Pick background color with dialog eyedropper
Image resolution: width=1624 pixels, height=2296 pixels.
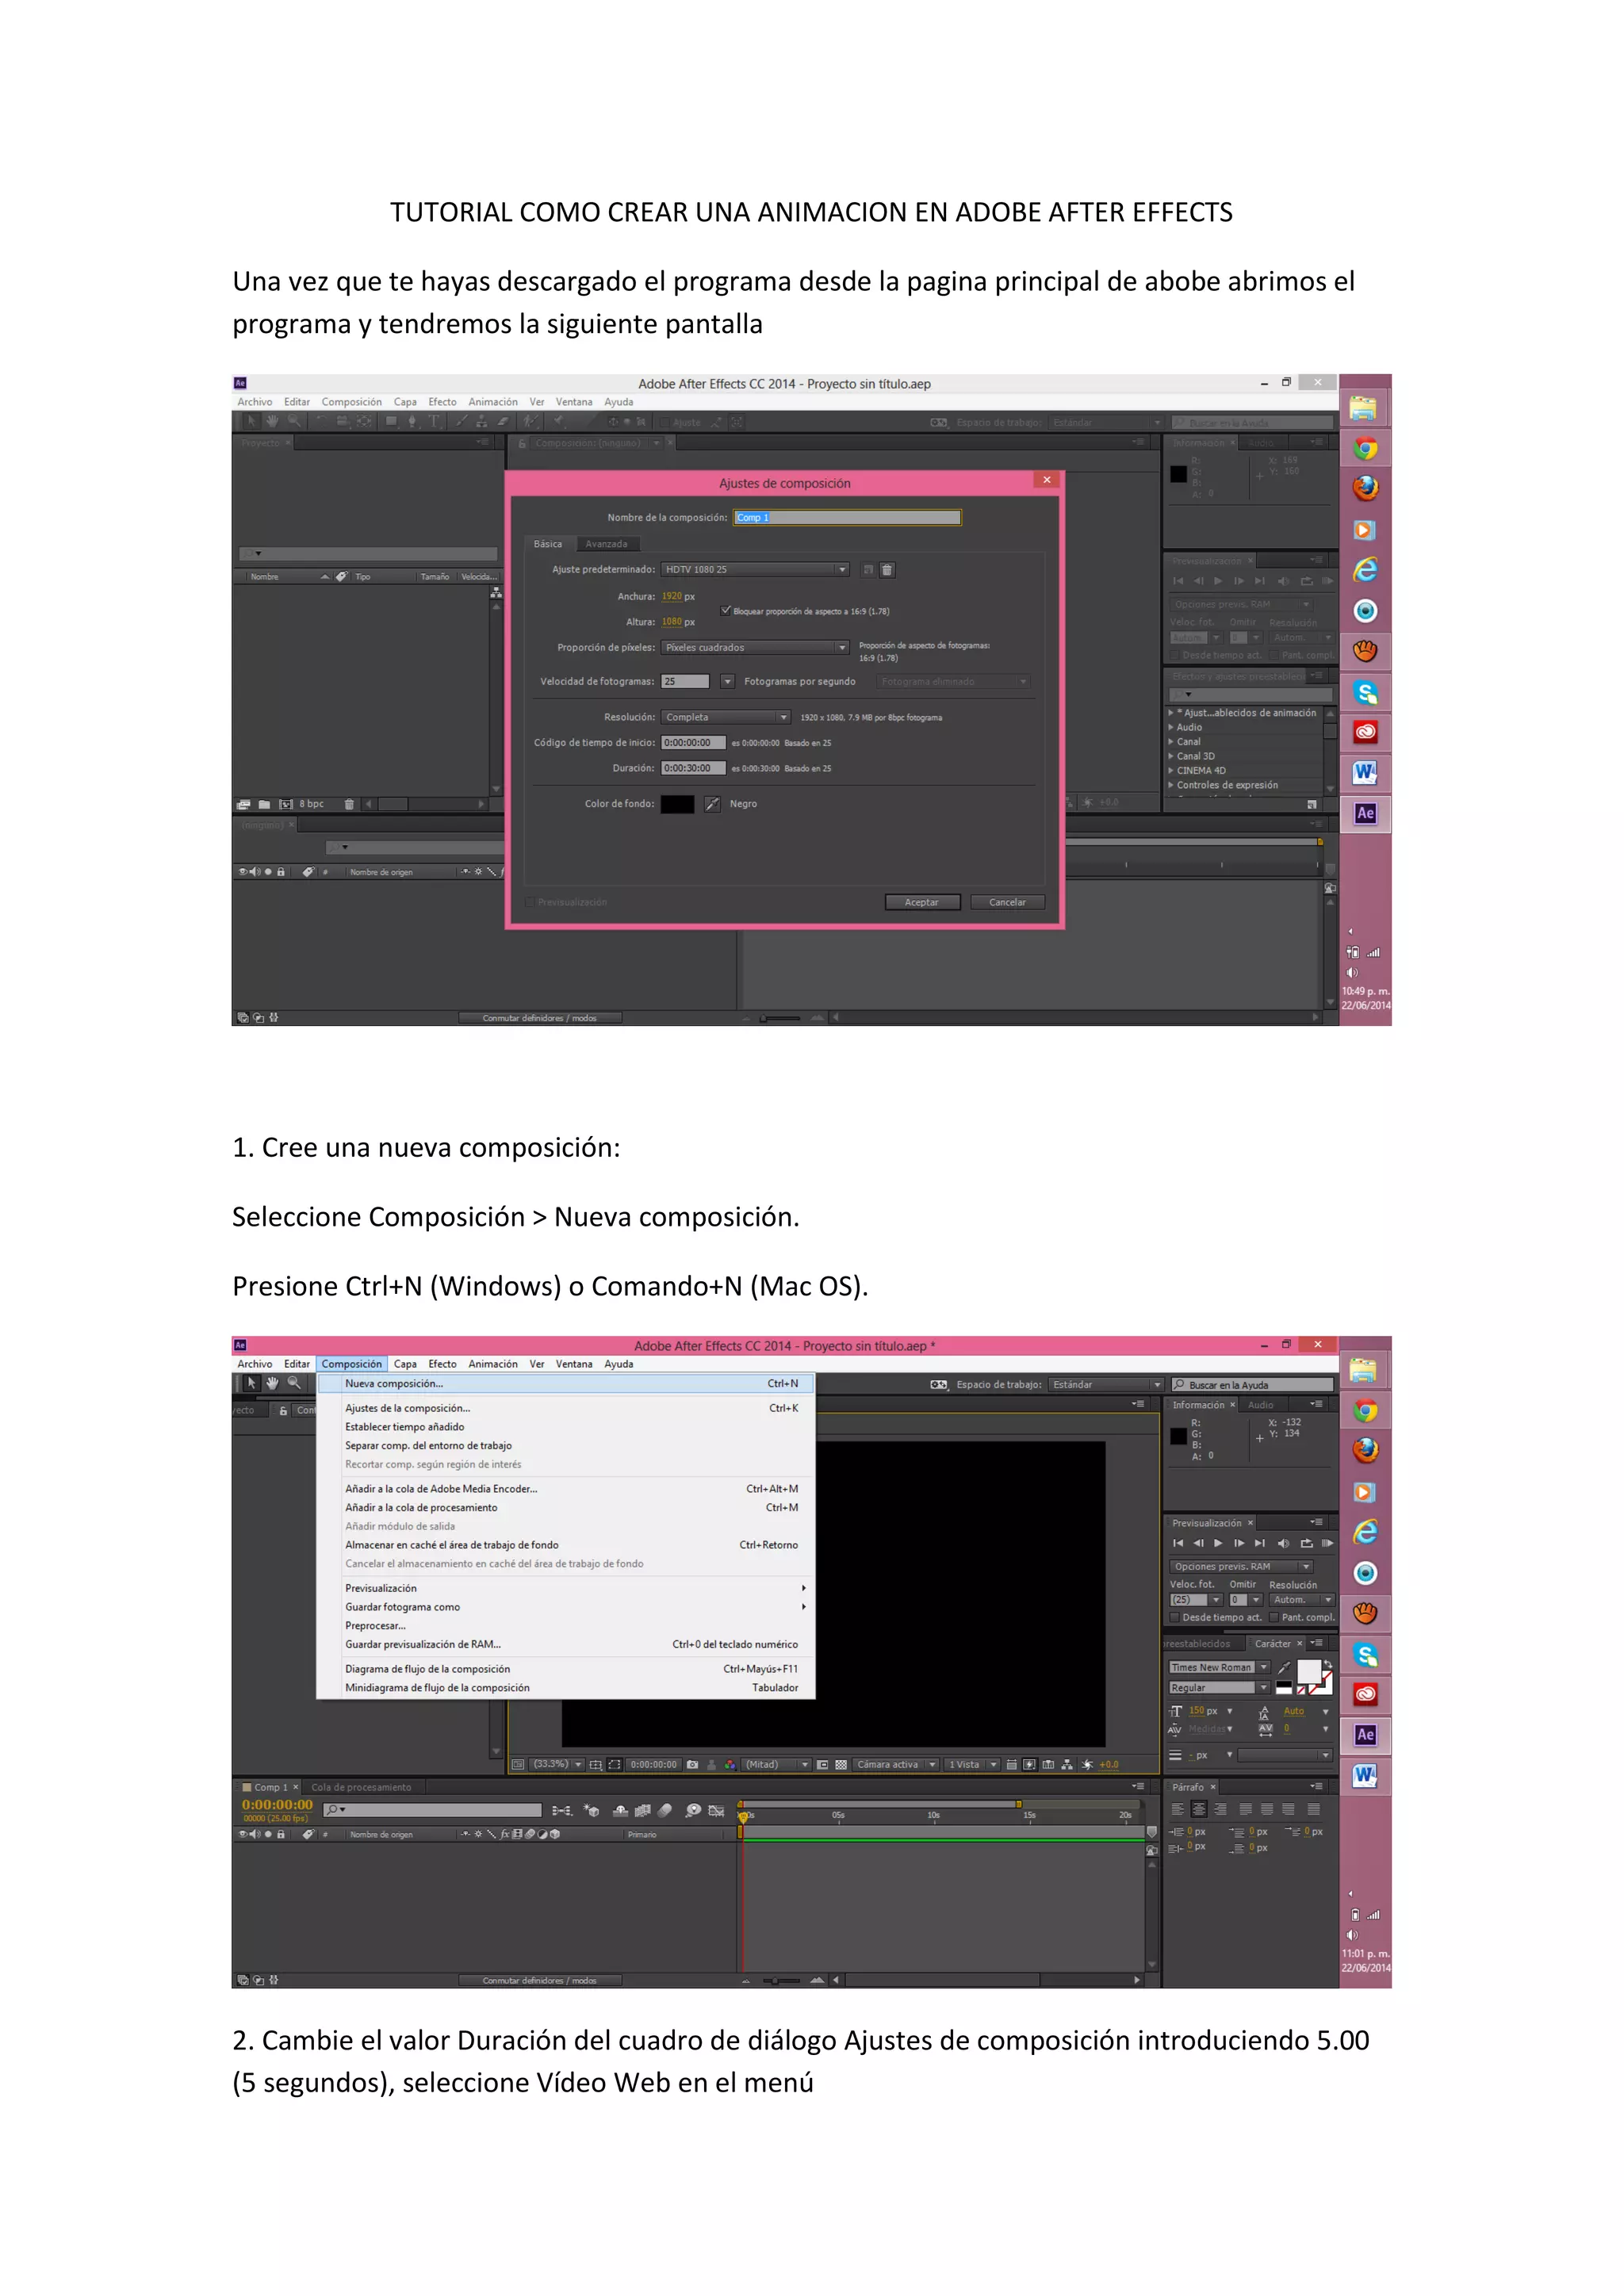point(712,804)
